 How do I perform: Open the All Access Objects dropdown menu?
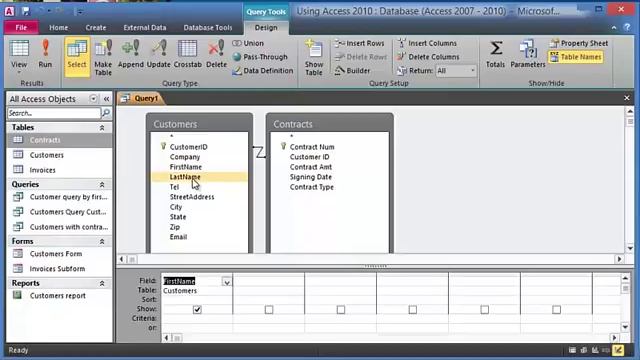(x=93, y=99)
